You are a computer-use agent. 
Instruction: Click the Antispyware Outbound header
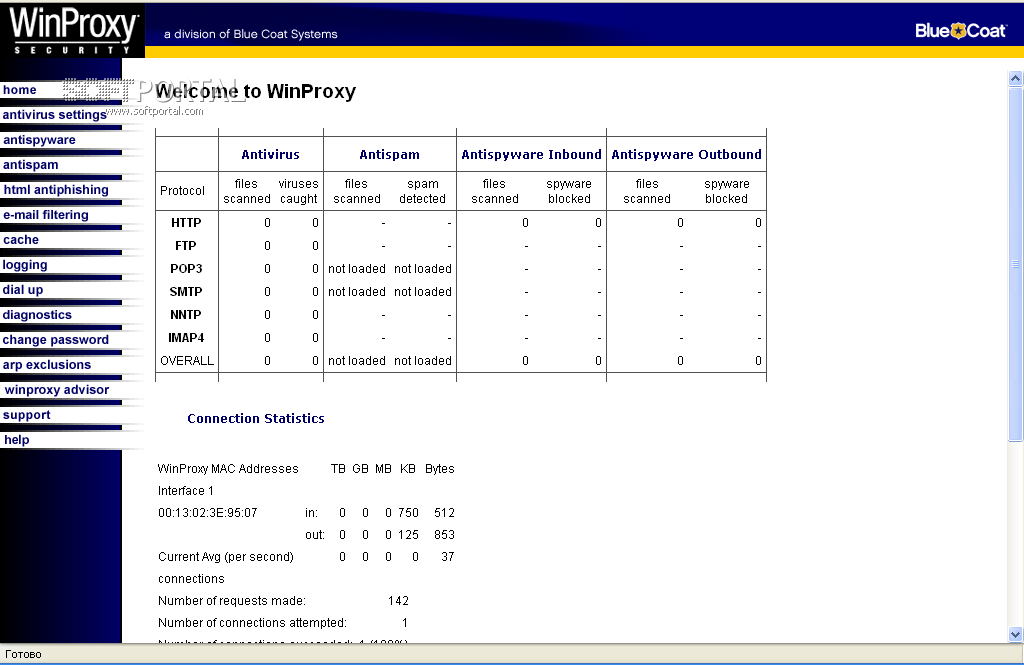[x=686, y=155]
